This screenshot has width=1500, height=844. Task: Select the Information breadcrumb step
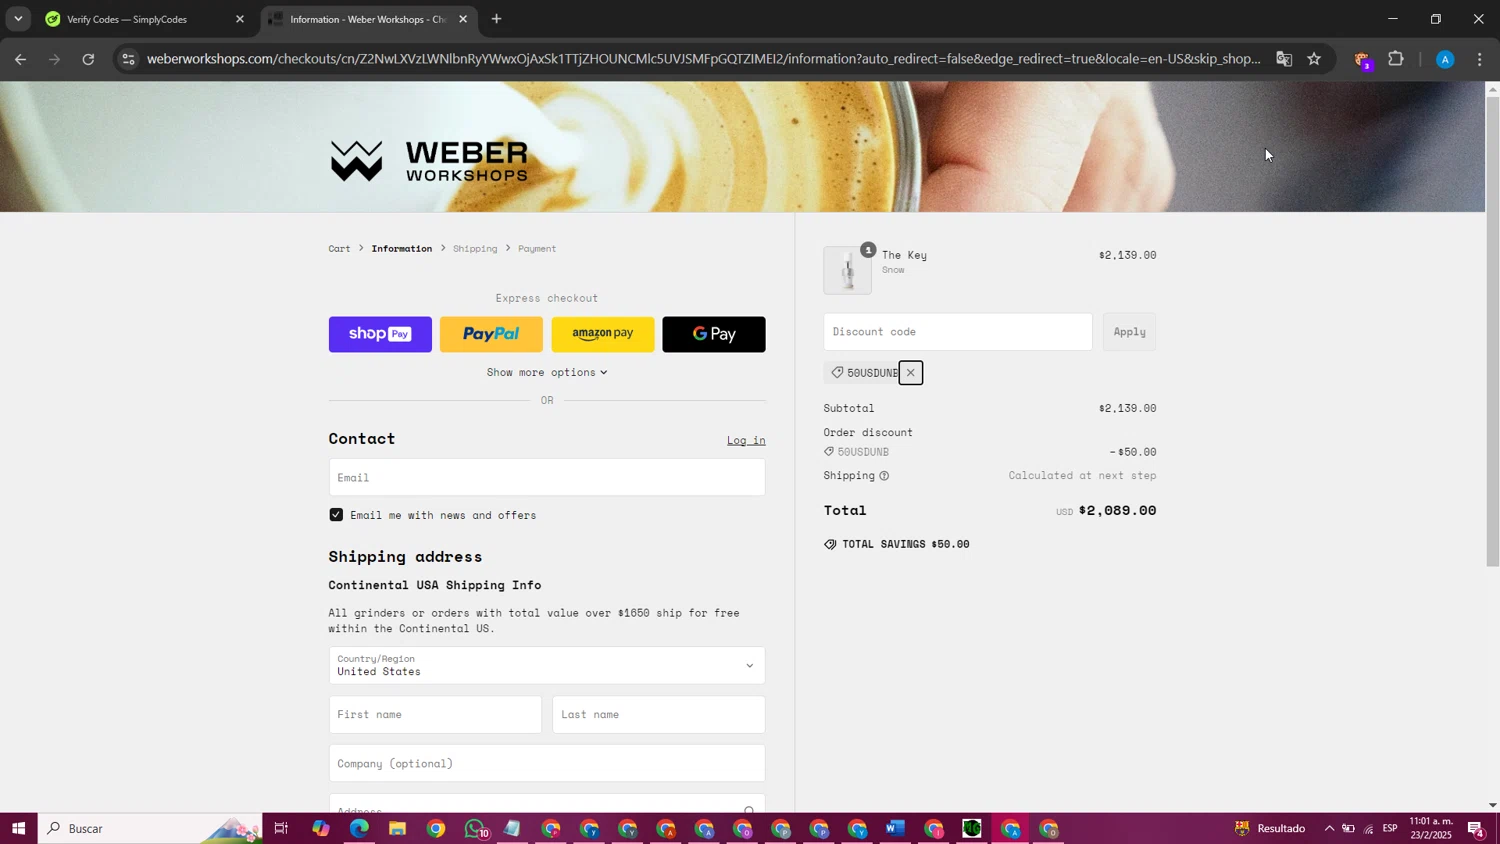point(402,248)
